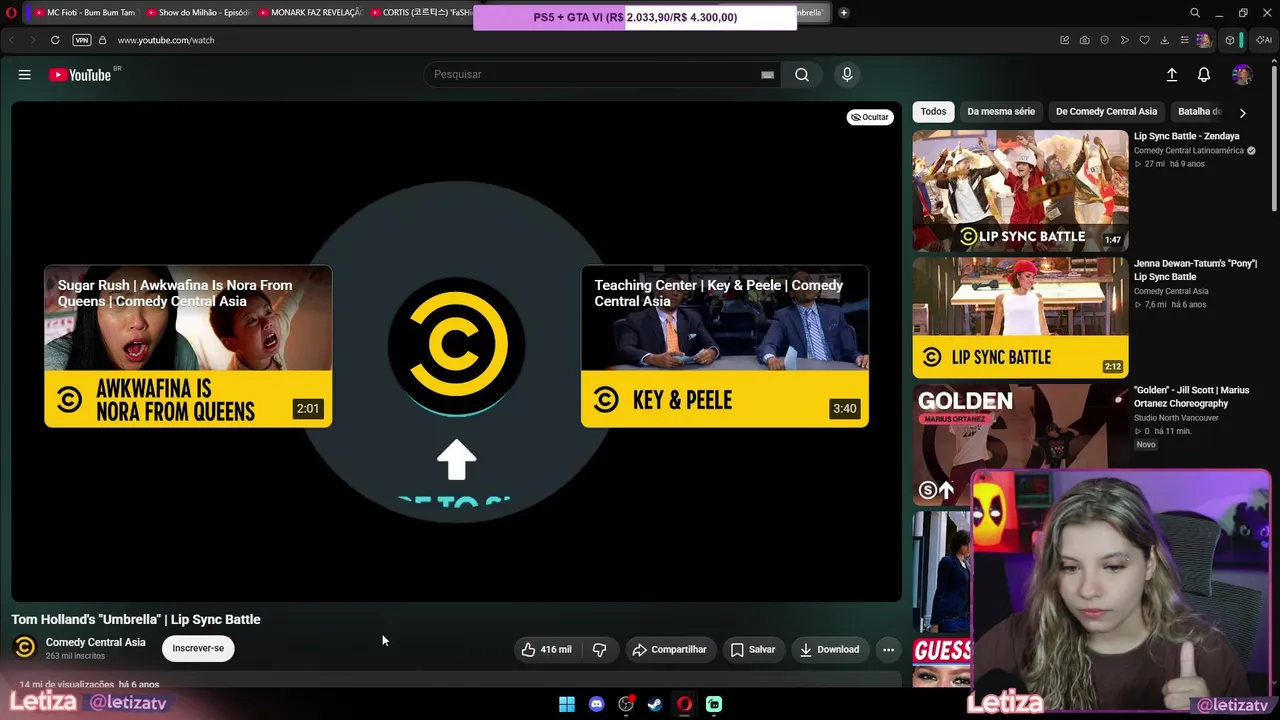Open Lip Sync Battle - Zendaya title

tap(1186, 136)
